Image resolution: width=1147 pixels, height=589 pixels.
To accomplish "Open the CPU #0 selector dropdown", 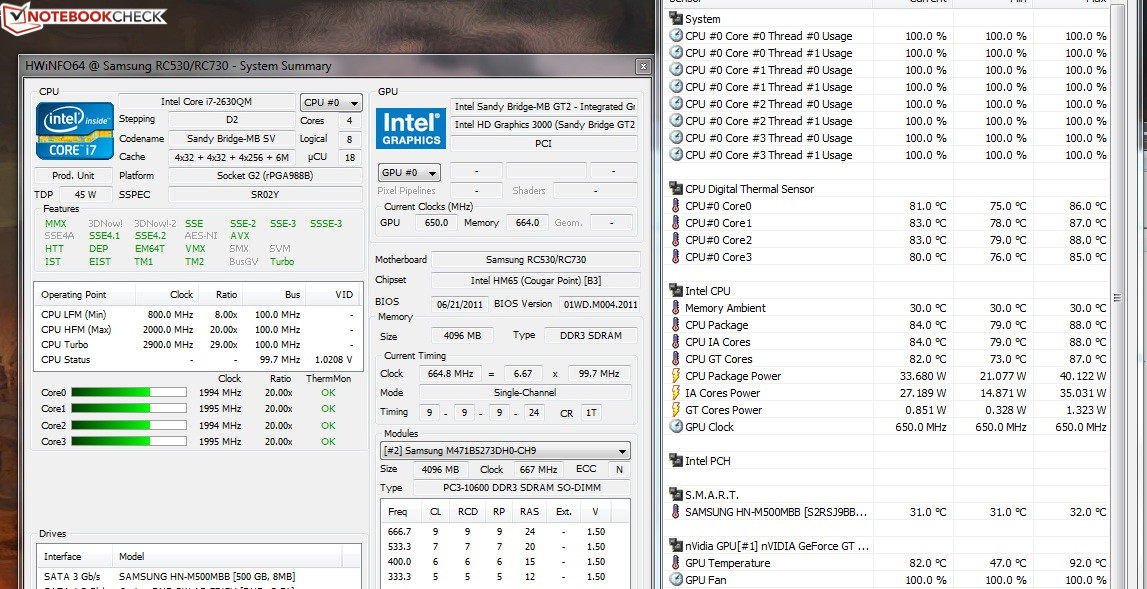I will 331,102.
